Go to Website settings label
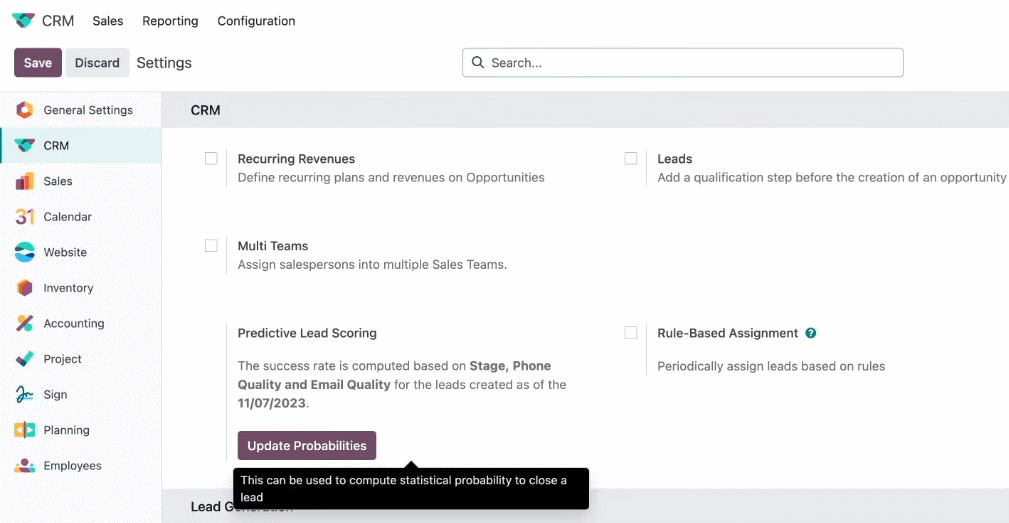The height and width of the screenshot is (523, 1009). (x=65, y=252)
